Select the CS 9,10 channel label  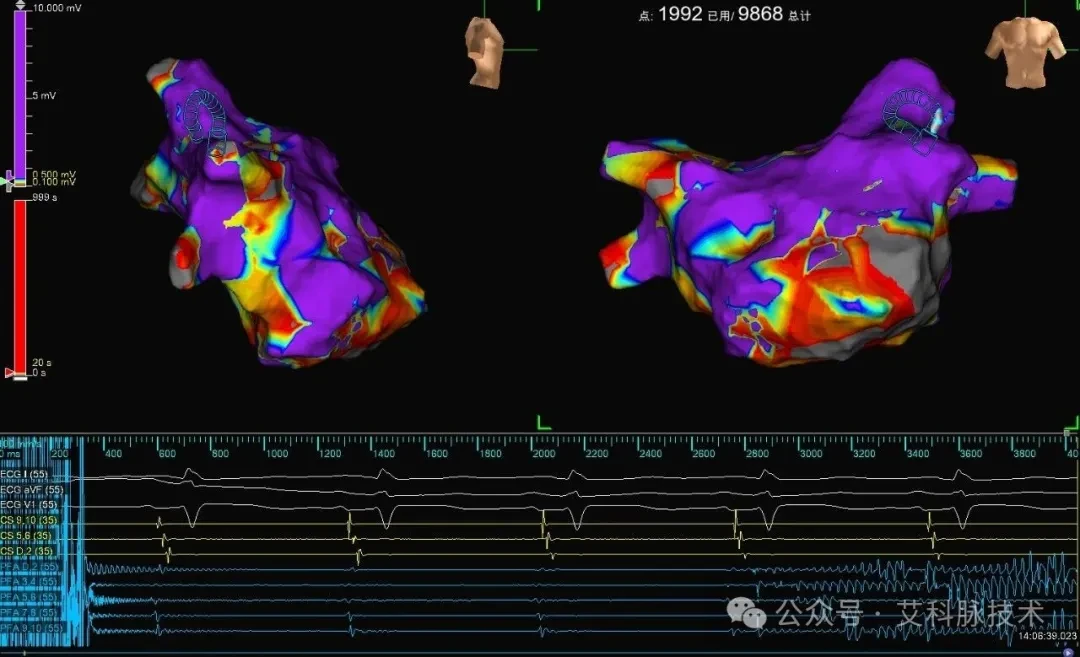pyautogui.click(x=26, y=521)
